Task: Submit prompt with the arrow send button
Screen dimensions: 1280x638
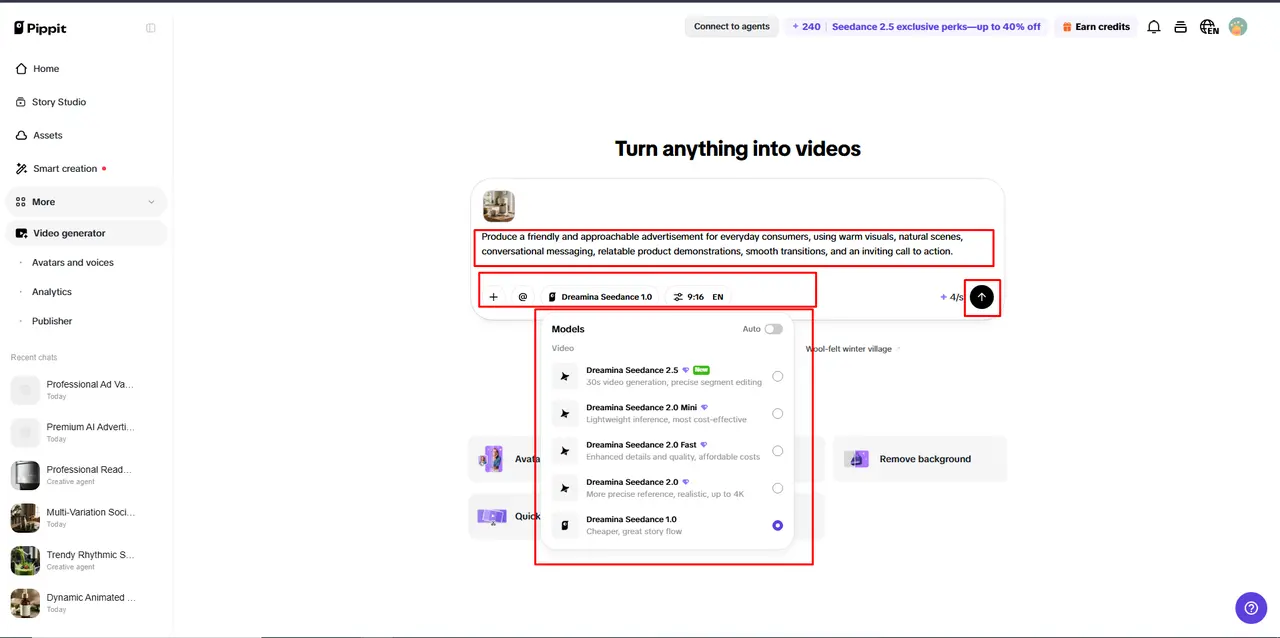Action: (982, 297)
